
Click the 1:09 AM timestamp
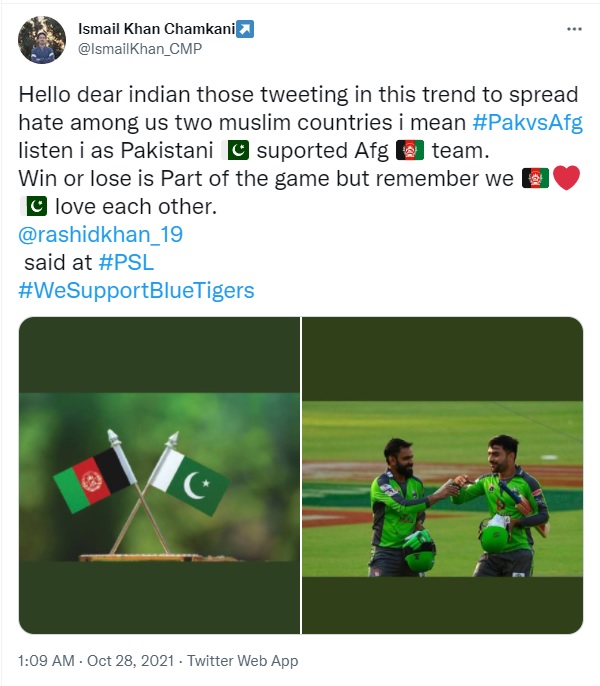[46, 661]
